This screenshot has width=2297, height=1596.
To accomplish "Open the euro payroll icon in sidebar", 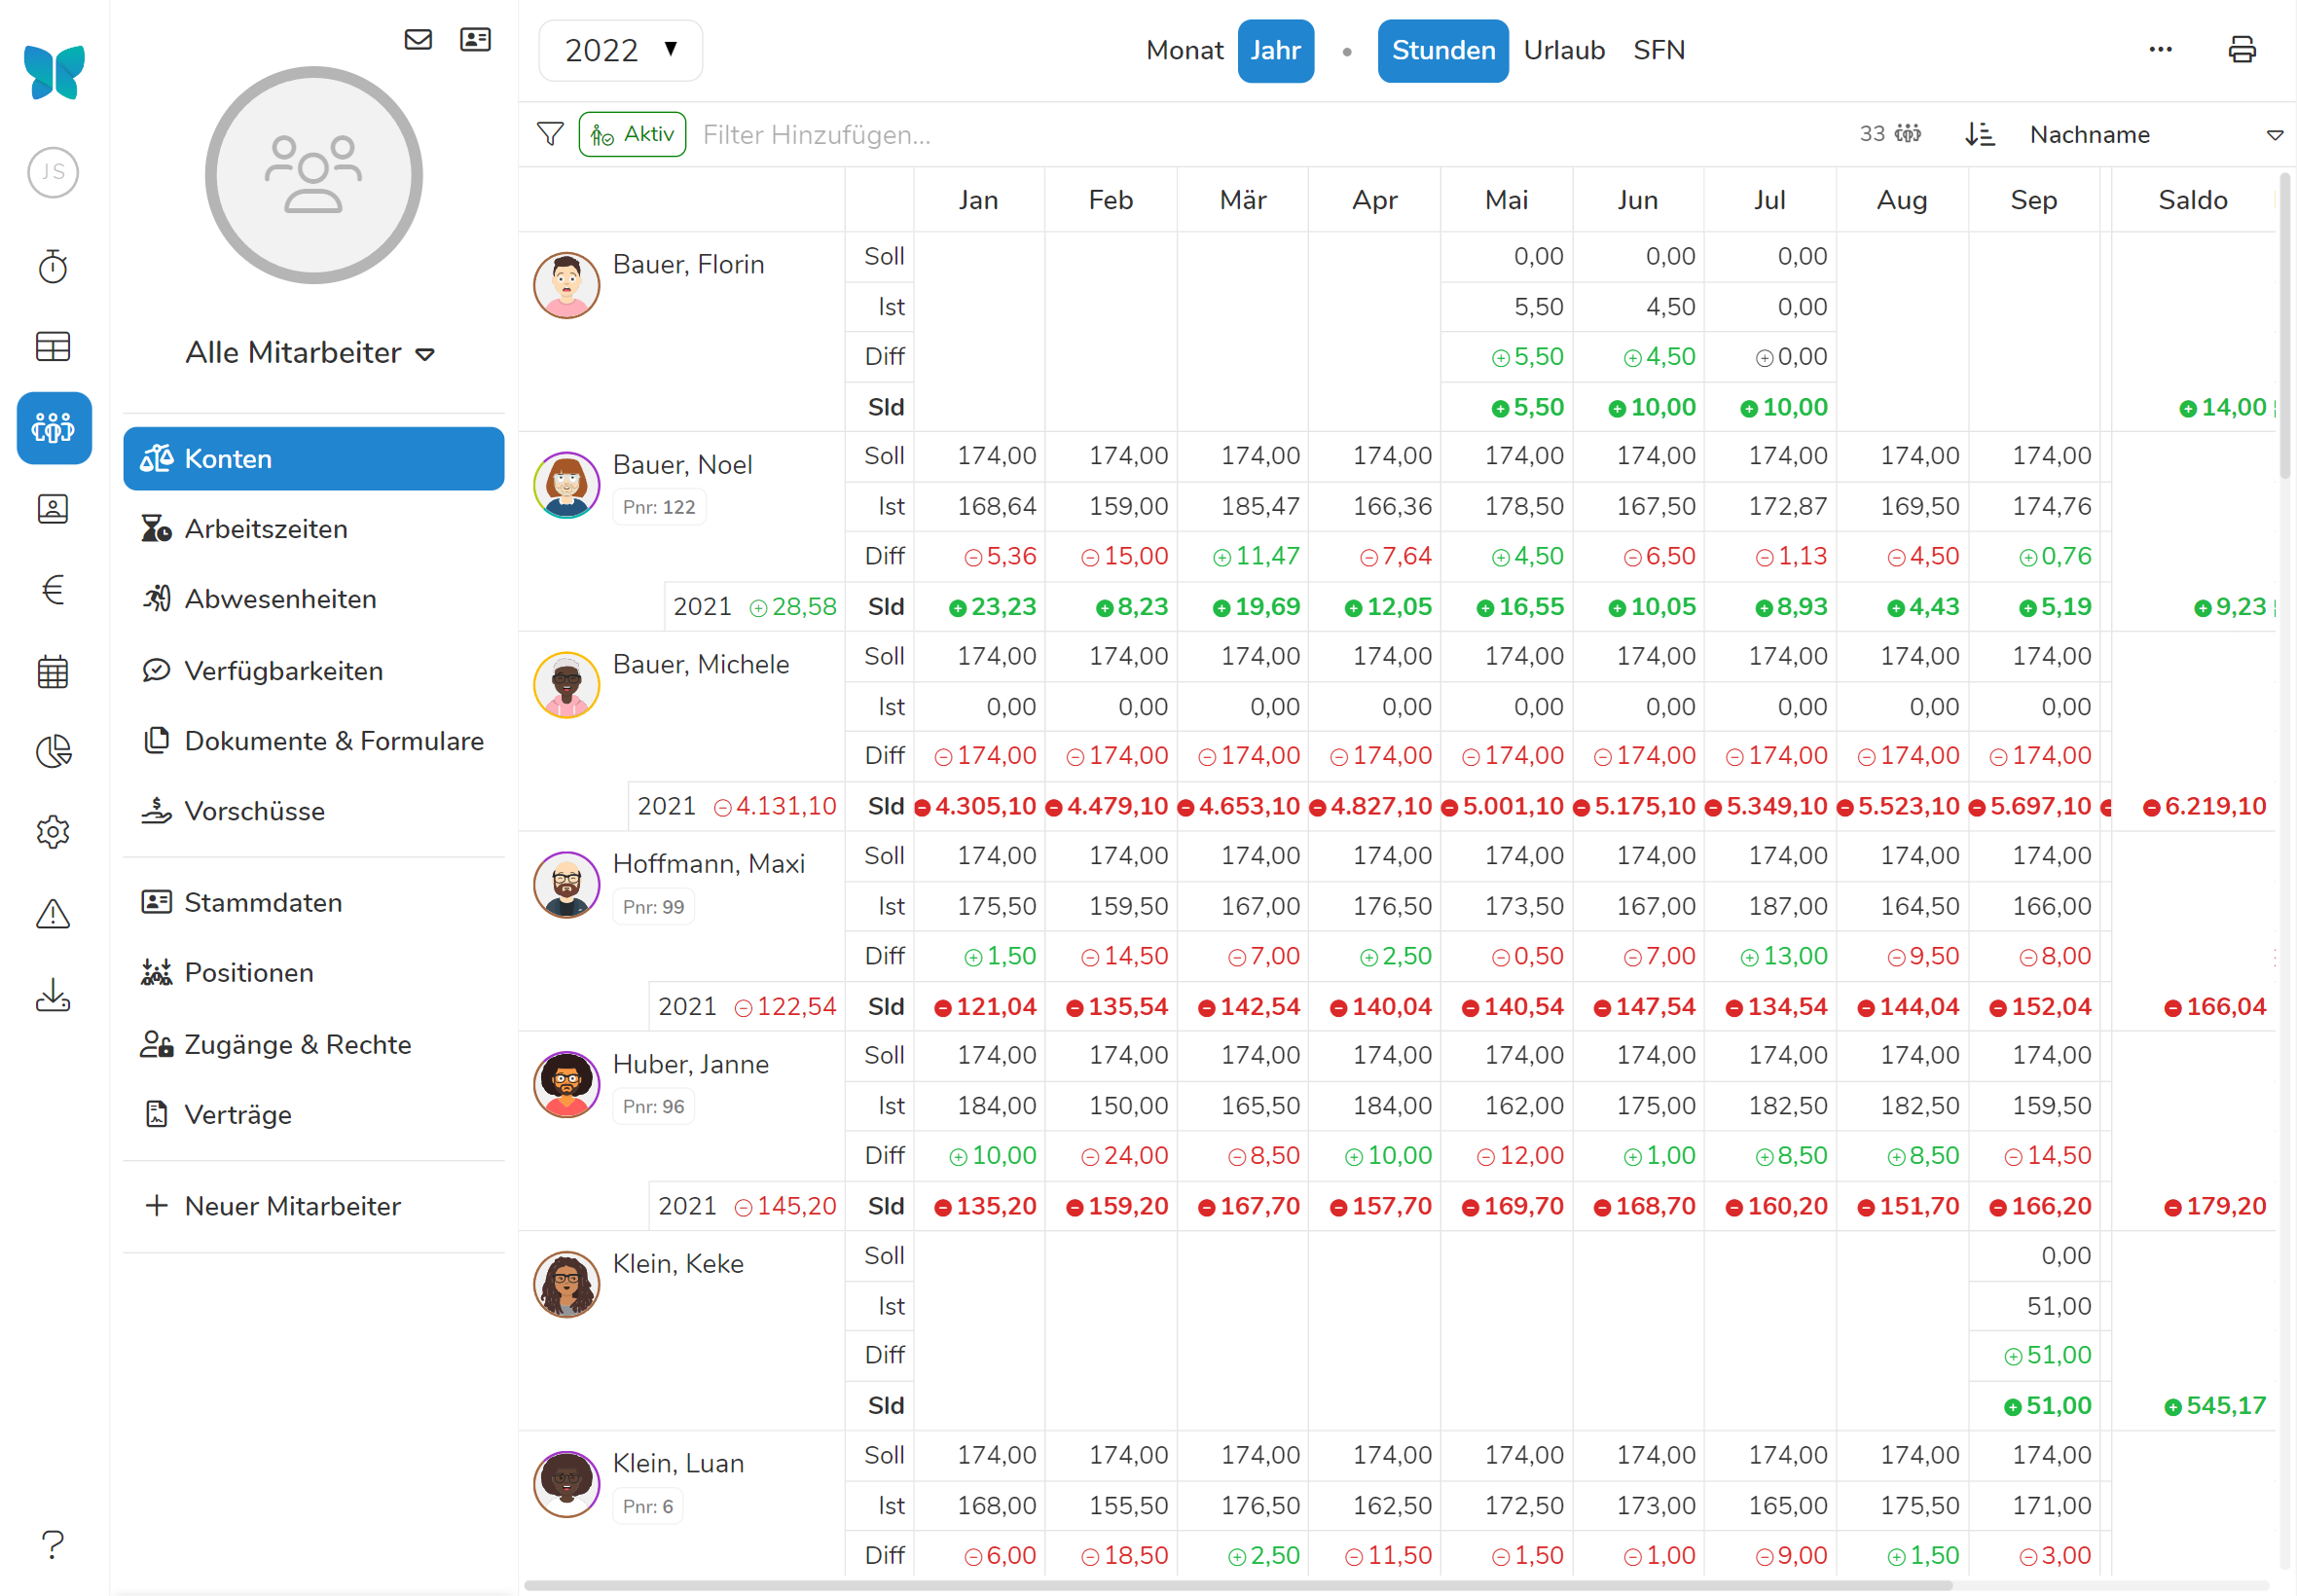I will [53, 590].
